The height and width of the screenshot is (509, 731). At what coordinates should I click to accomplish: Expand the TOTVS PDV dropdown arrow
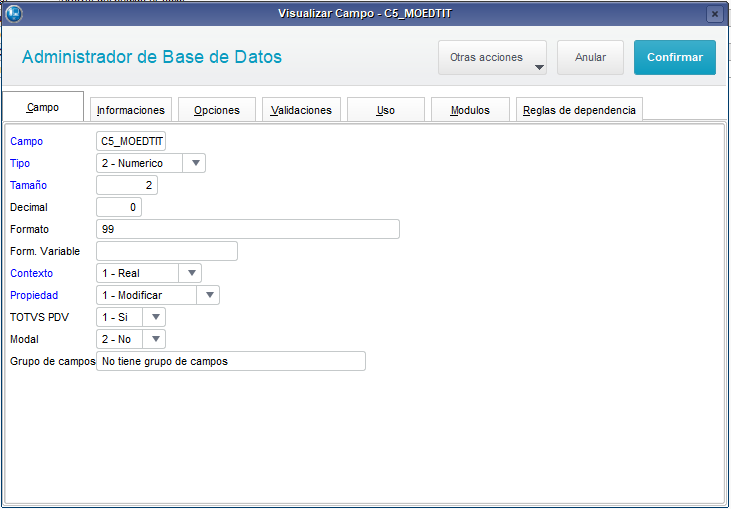[x=156, y=317]
